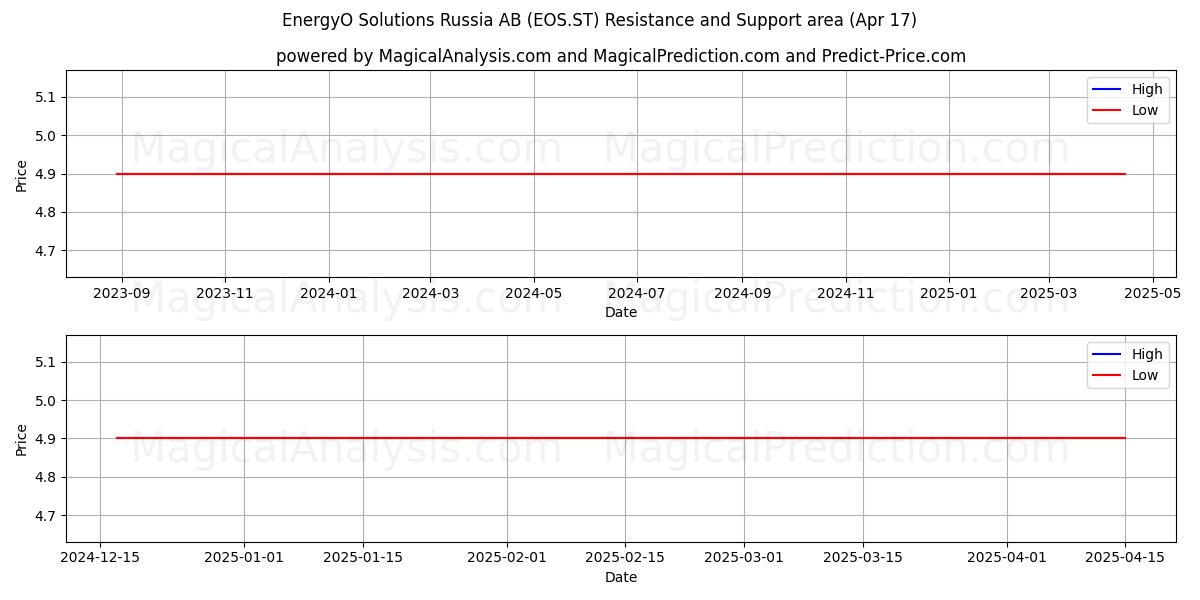This screenshot has width=1200, height=600.
Task: Click the '2025-03-01' tick label
Action: [x=745, y=558]
